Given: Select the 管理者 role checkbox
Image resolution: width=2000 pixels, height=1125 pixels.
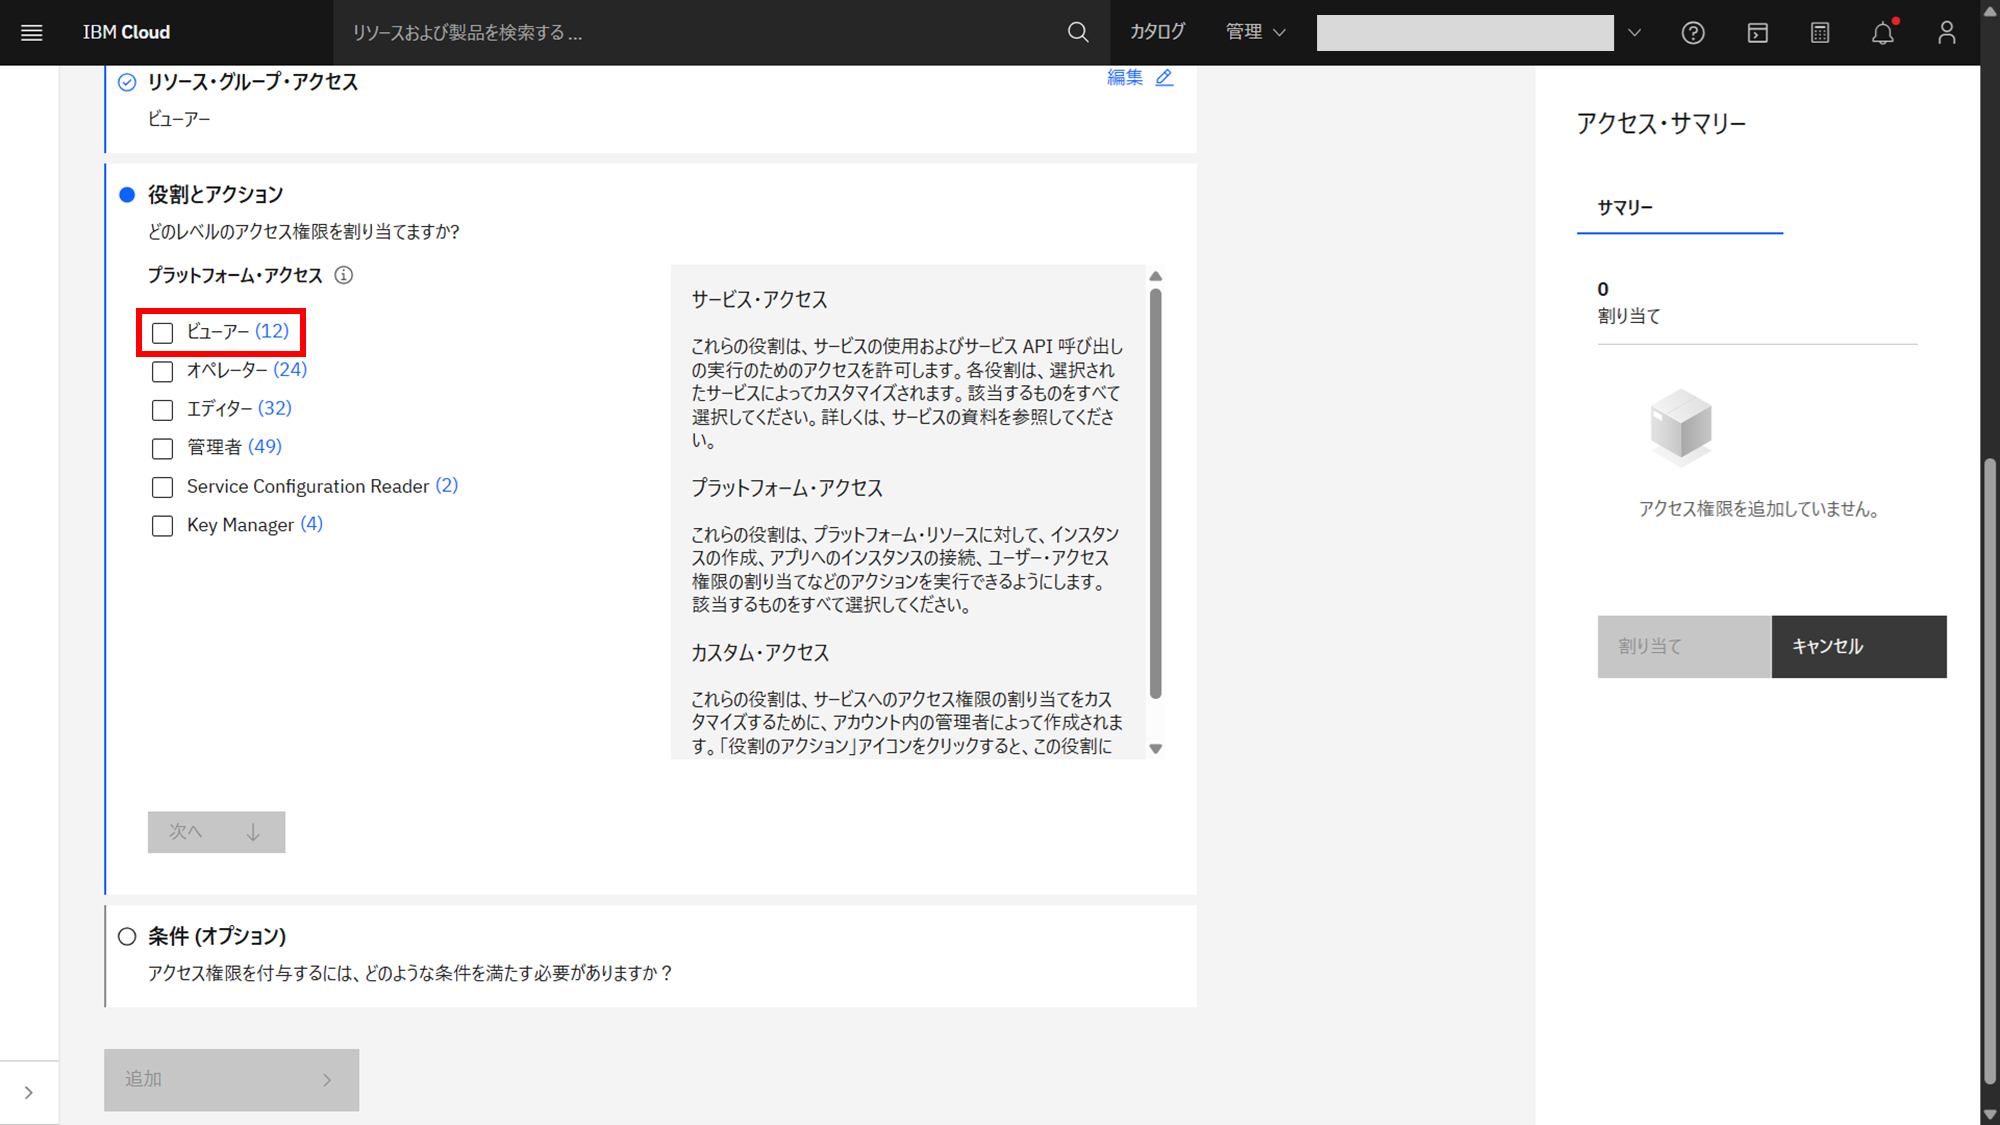Looking at the screenshot, I should [162, 449].
